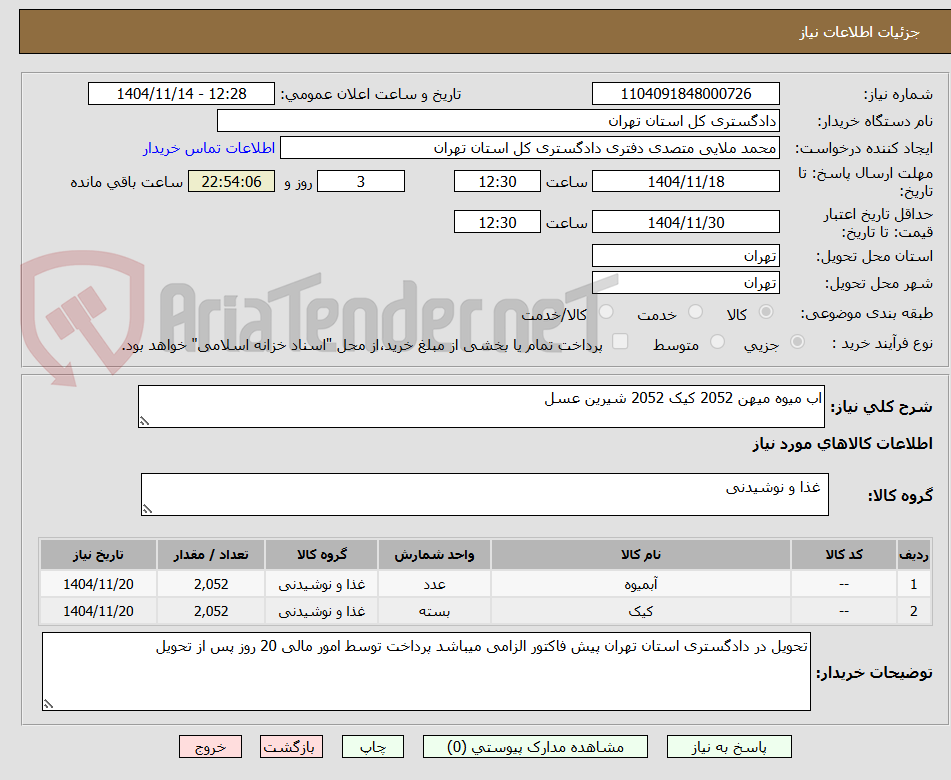Click the تاریخ نیاز column header

click(98, 554)
